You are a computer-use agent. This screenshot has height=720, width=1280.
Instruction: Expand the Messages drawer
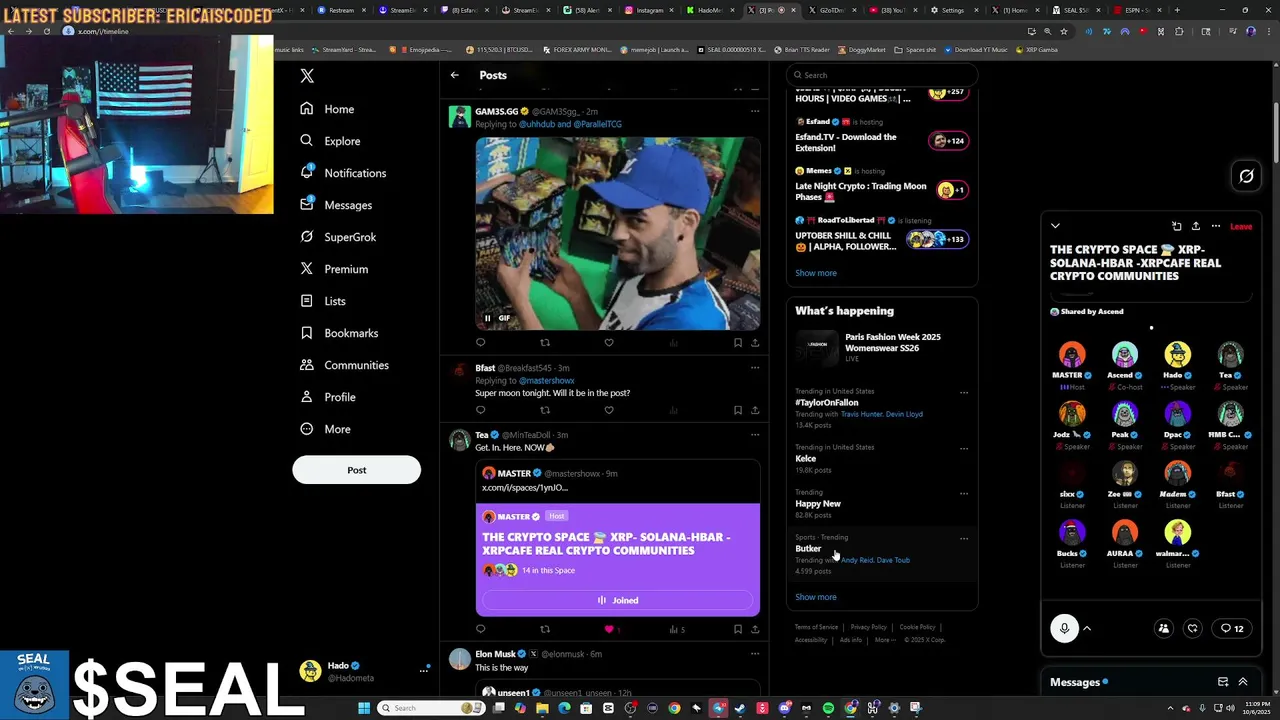[1243, 682]
